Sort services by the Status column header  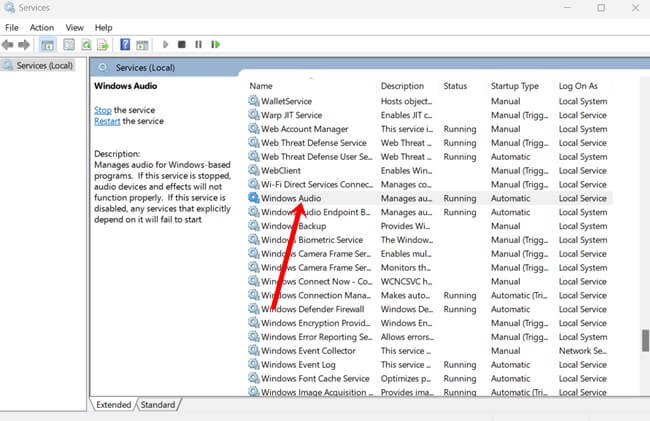(455, 86)
